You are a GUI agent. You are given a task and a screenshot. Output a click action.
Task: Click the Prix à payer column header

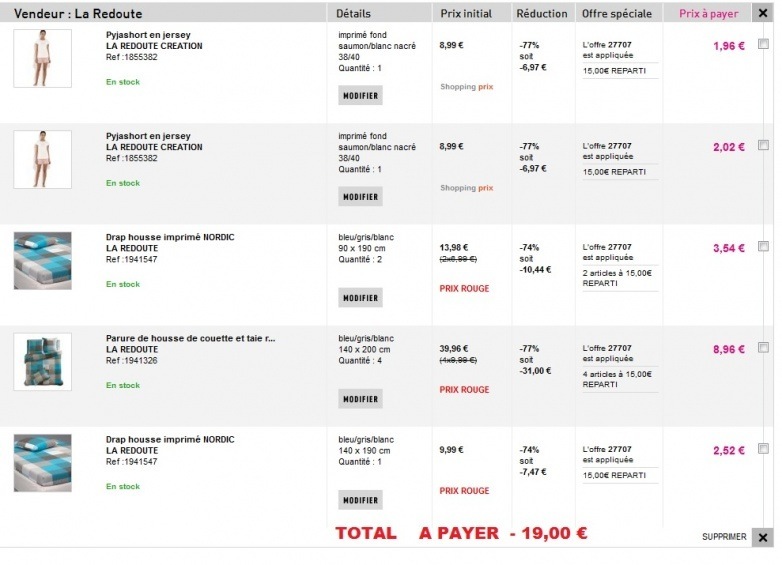click(708, 14)
